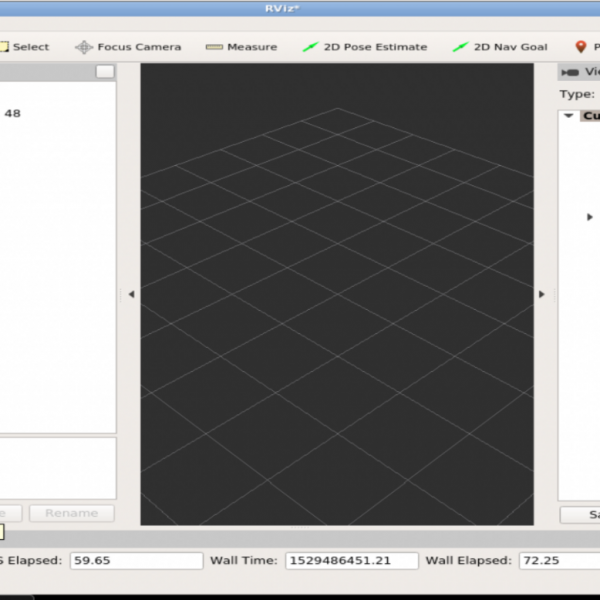Click the Rename button

pyautogui.click(x=72, y=513)
